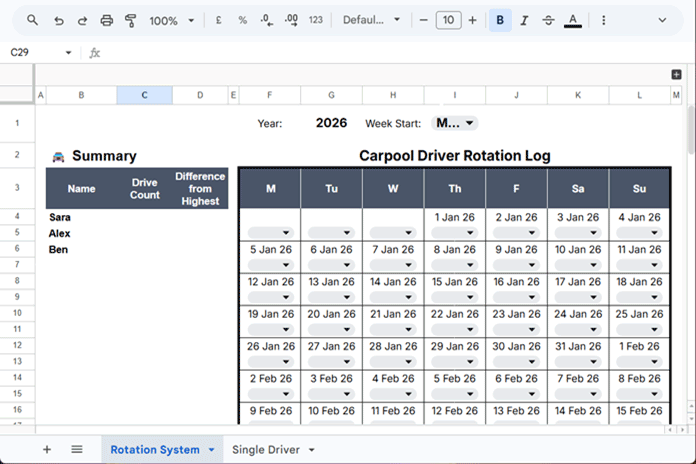Image resolution: width=696 pixels, height=464 pixels.
Task: Open the all sheets list menu
Action: [x=77, y=449]
